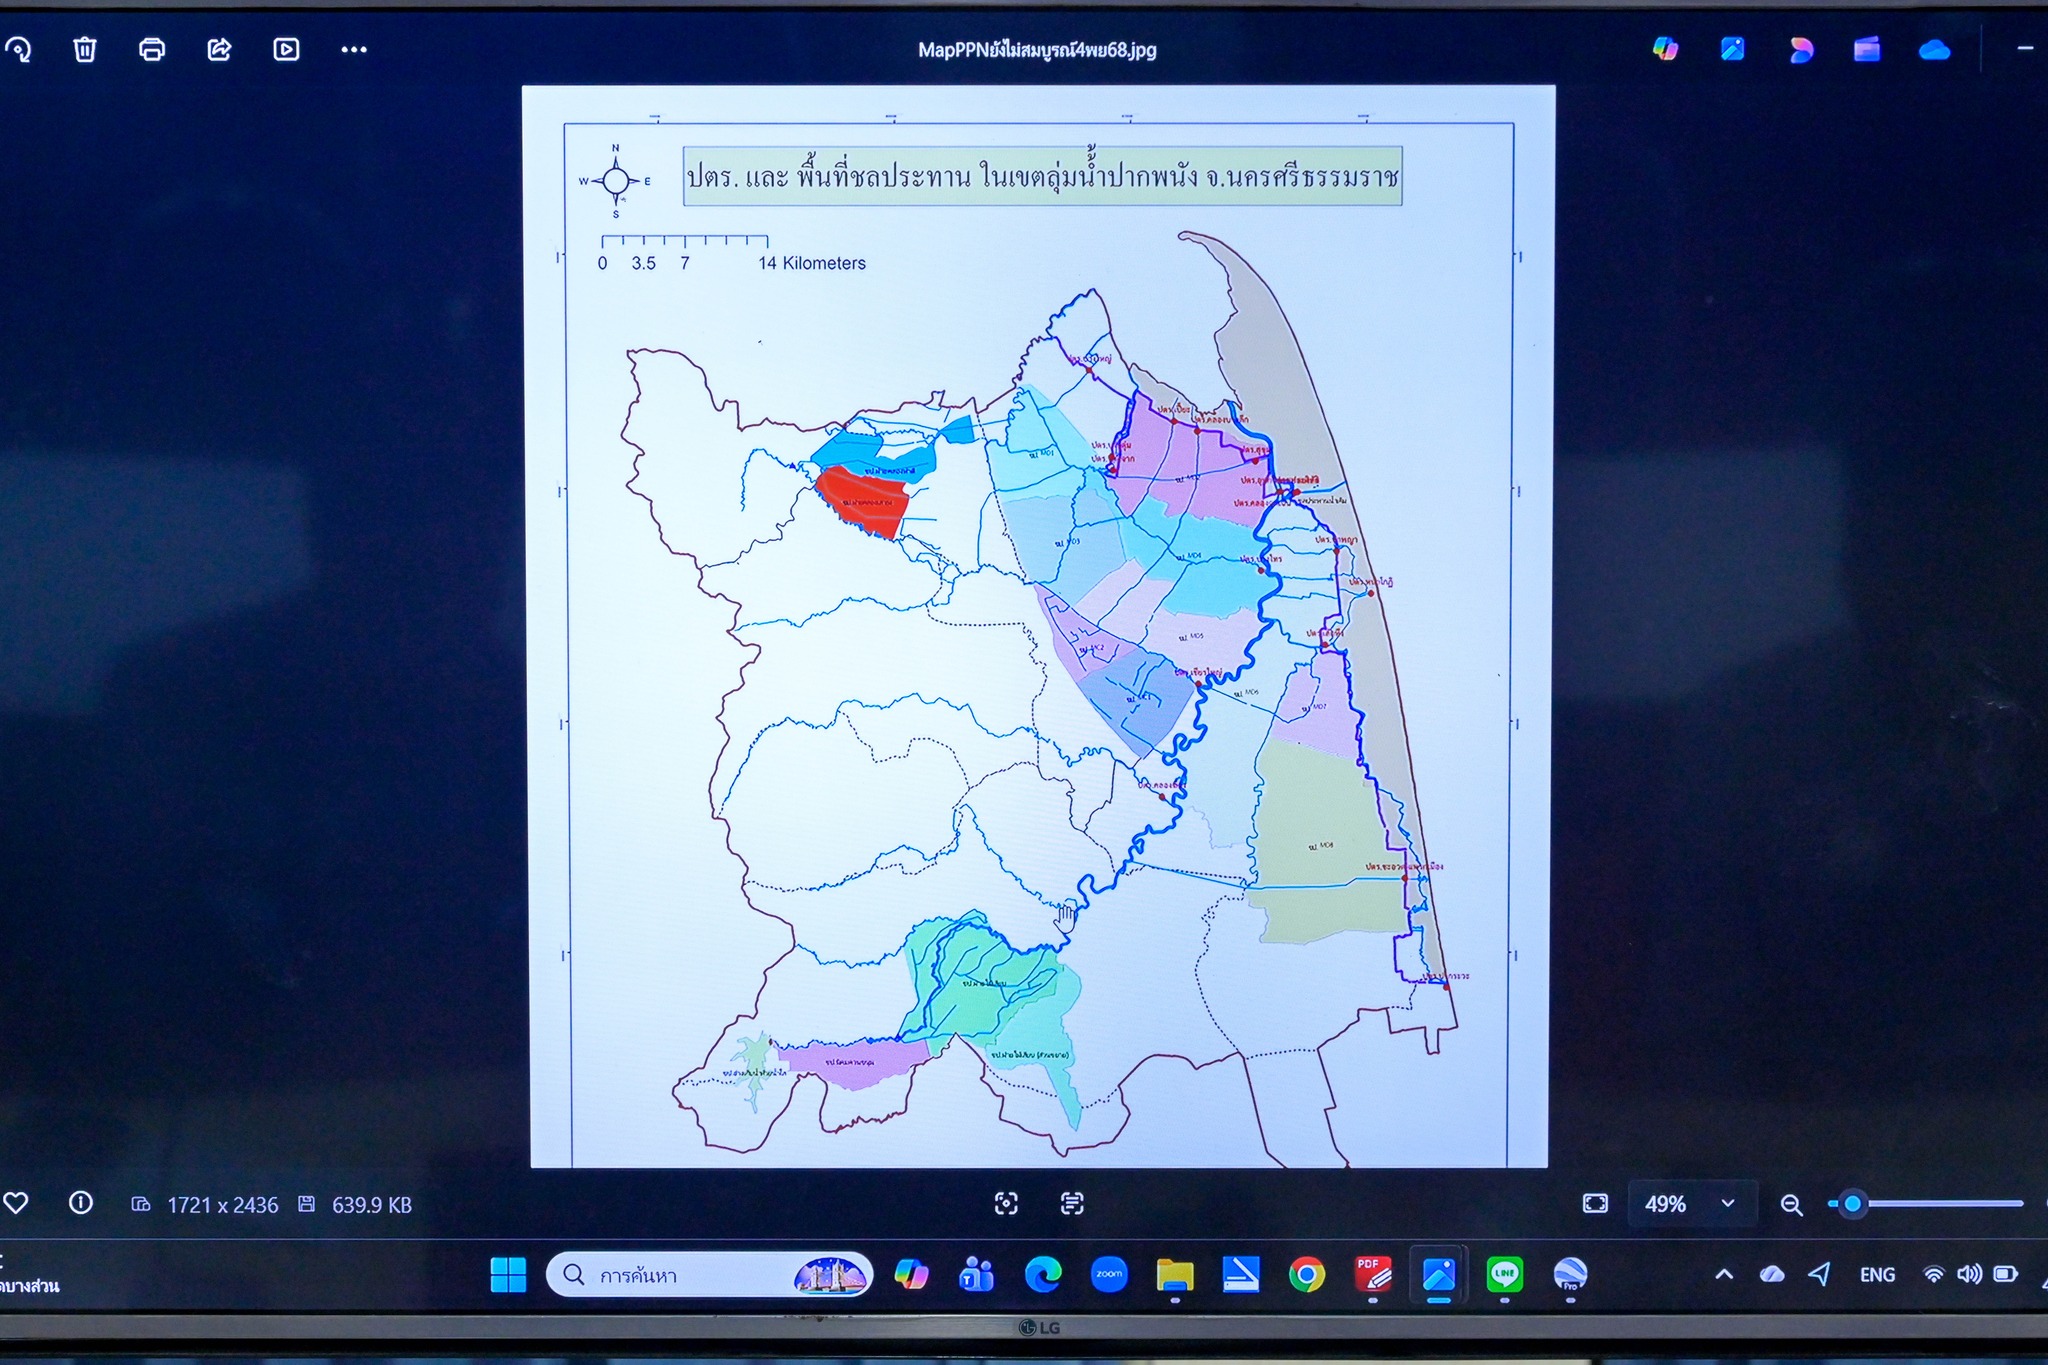Expand the 49% zoom dropdown

pyautogui.click(x=1727, y=1203)
